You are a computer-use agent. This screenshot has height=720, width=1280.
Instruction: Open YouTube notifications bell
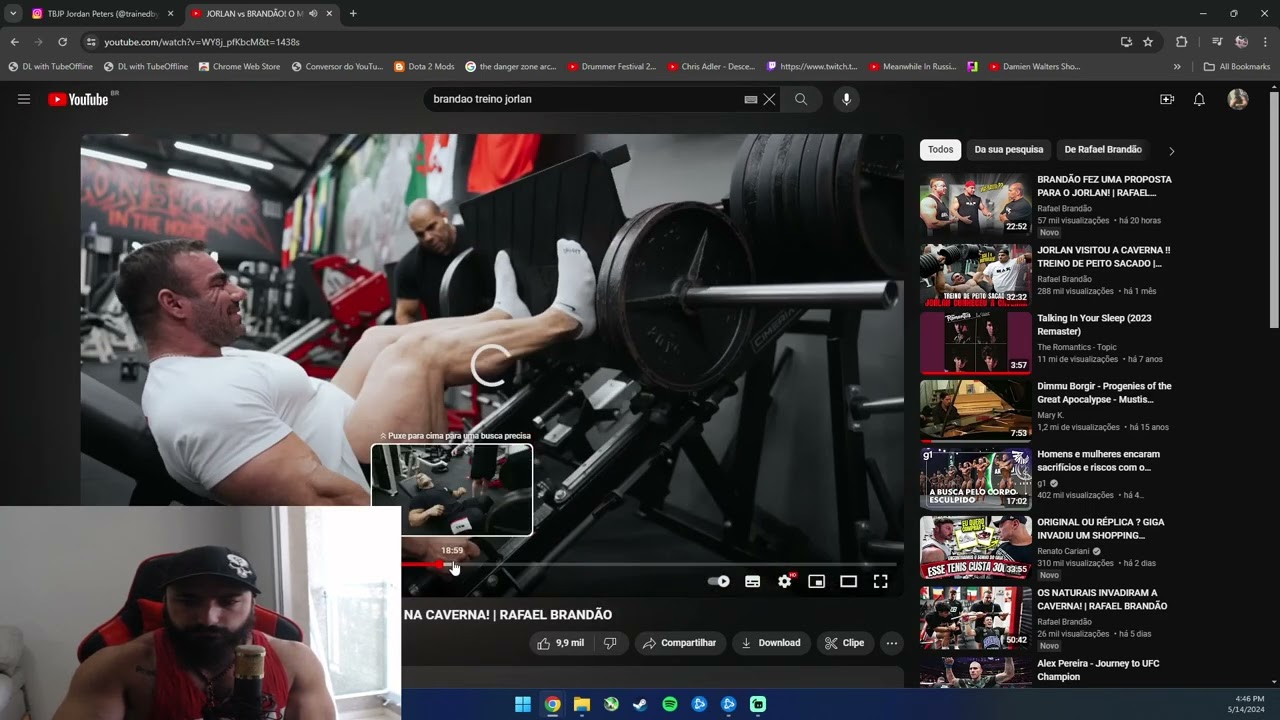point(1199,99)
